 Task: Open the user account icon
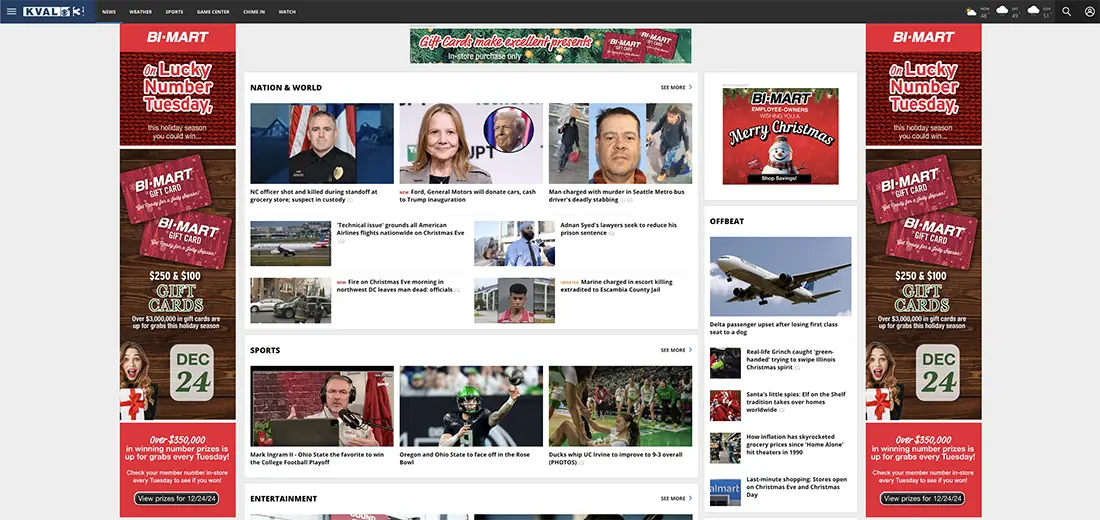[1089, 11]
